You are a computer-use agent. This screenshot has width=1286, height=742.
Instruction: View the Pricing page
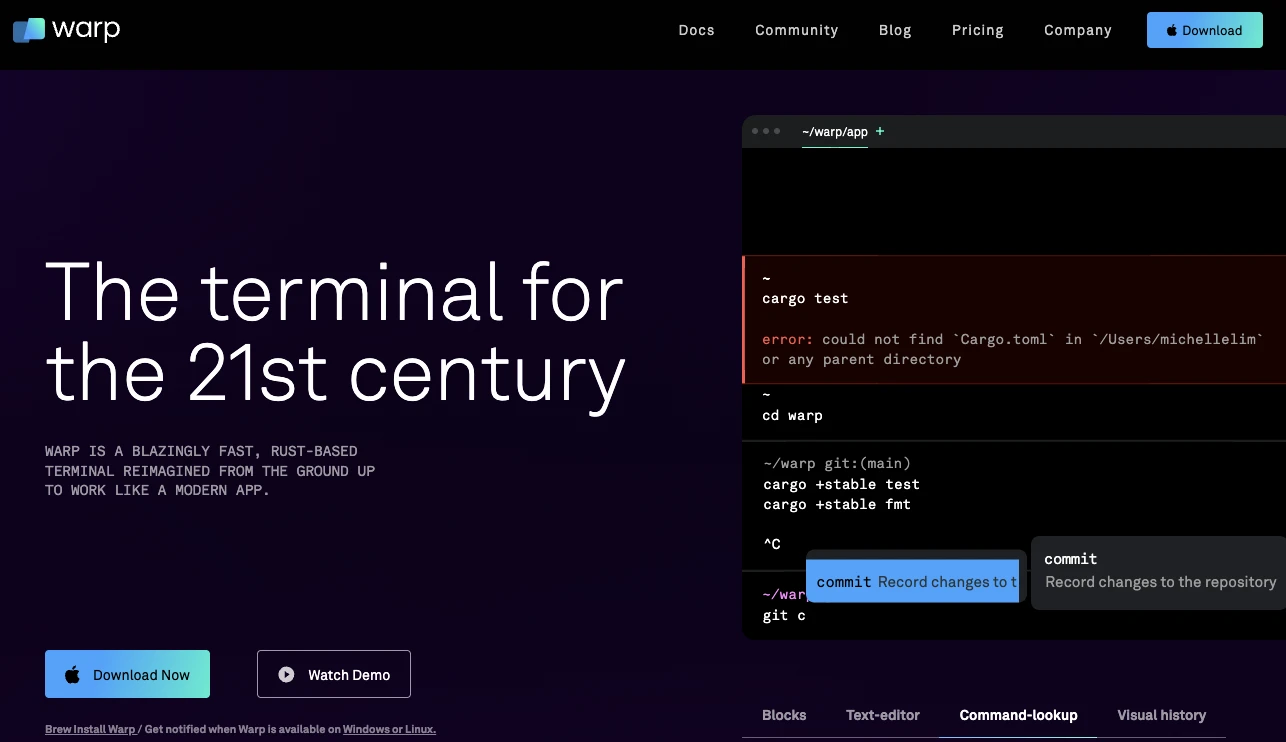(x=977, y=30)
